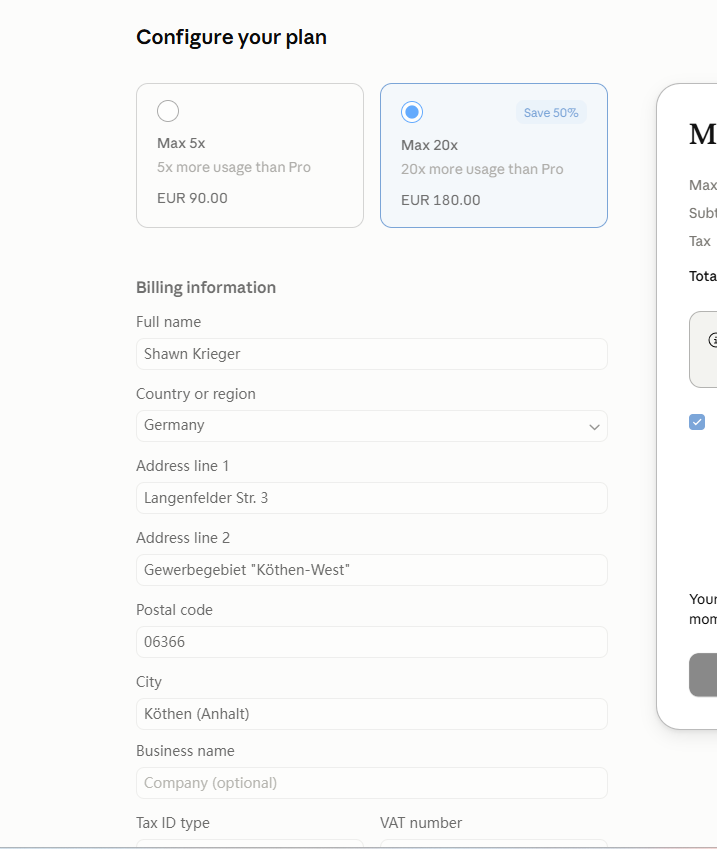
Task: Click the chevron arrow in Germany dropdown
Action: point(594,427)
